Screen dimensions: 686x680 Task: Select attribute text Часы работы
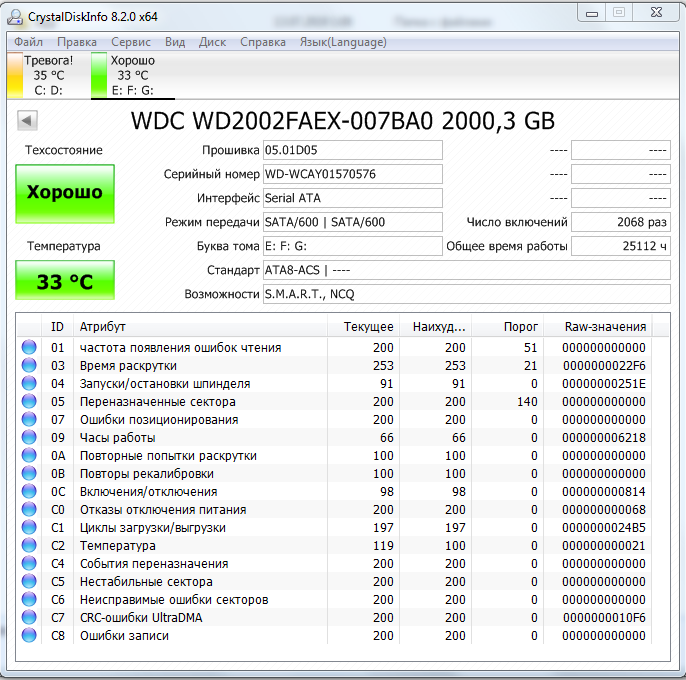(x=117, y=438)
